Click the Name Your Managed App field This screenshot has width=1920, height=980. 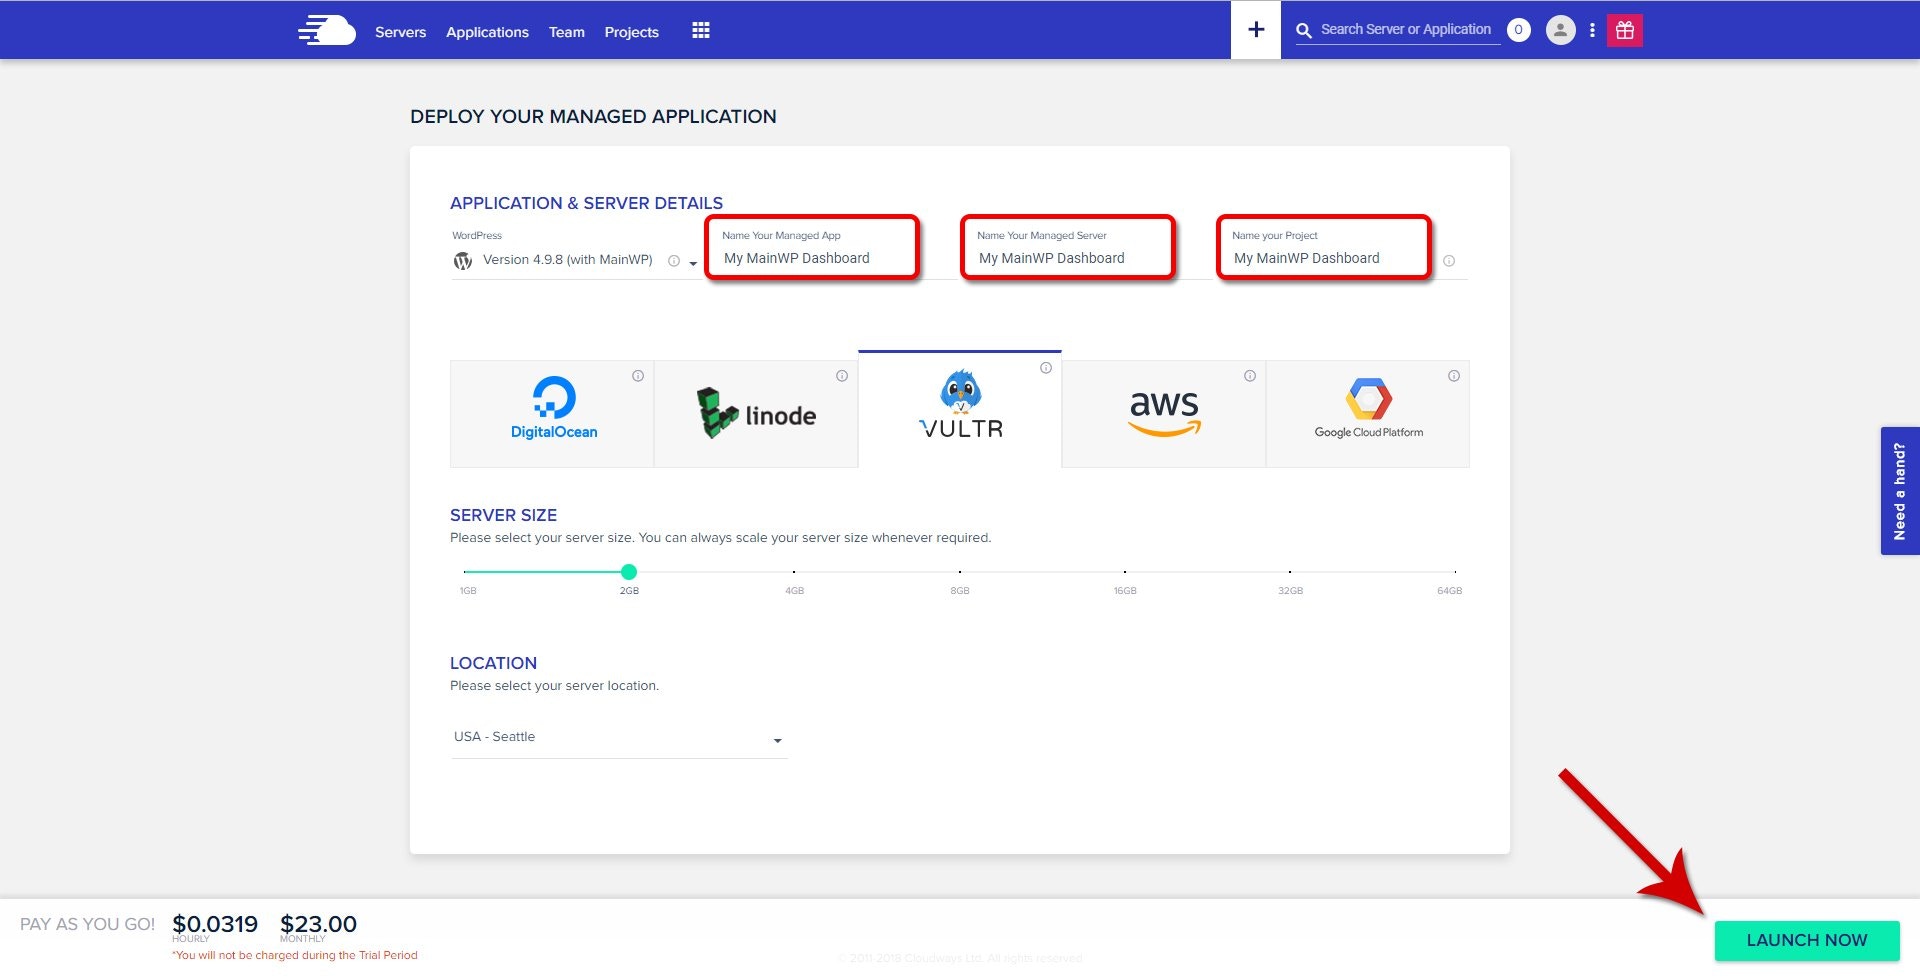pyautogui.click(x=812, y=258)
